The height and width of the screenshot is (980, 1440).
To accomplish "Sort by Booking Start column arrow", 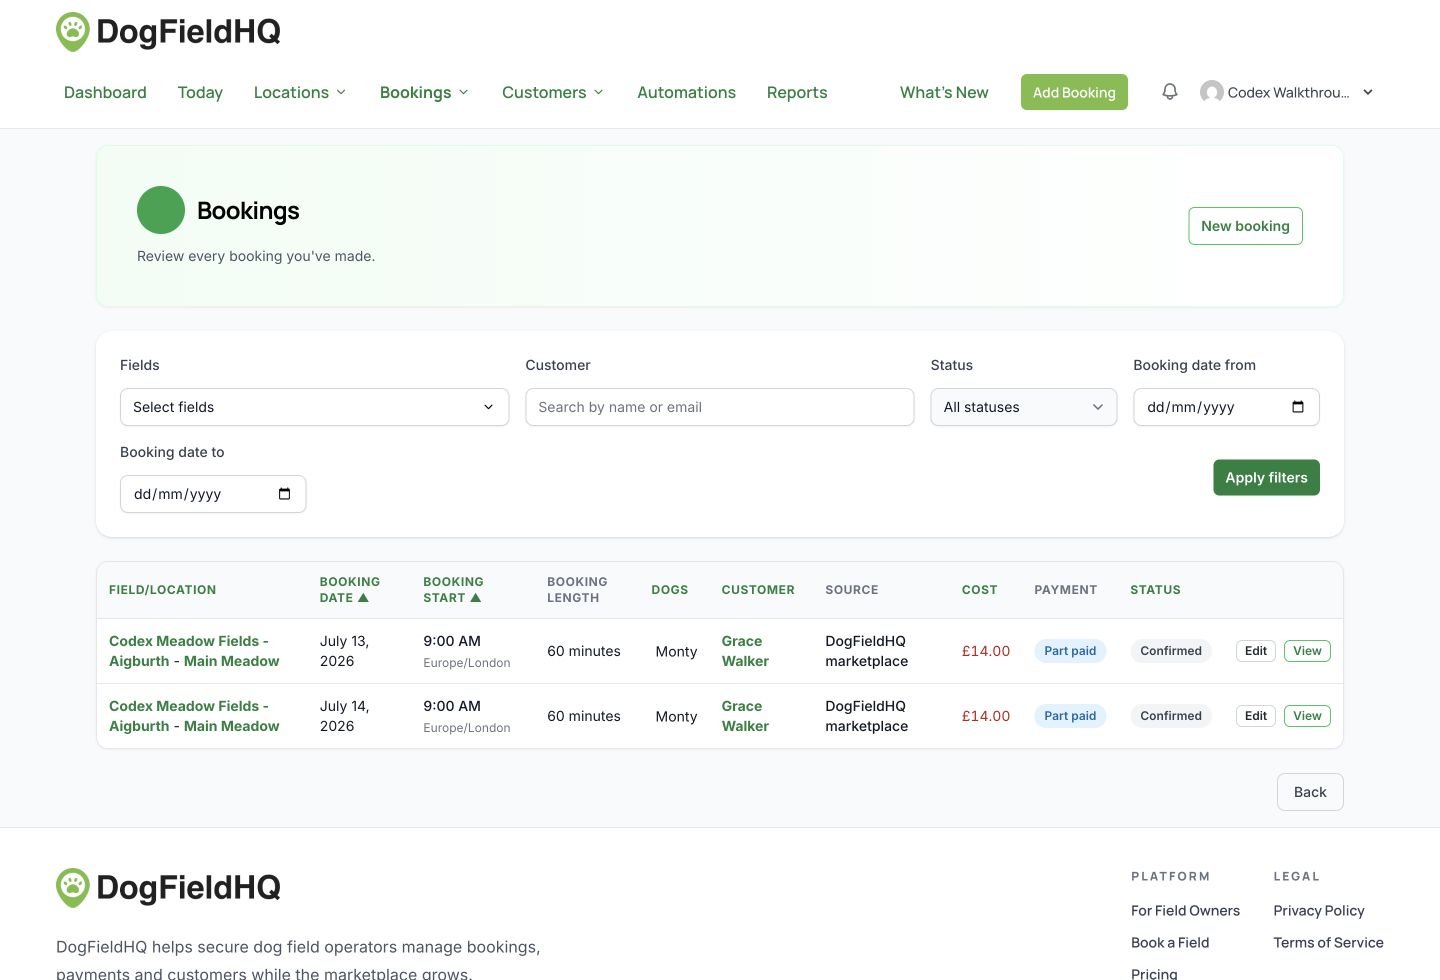I will click(x=476, y=598).
